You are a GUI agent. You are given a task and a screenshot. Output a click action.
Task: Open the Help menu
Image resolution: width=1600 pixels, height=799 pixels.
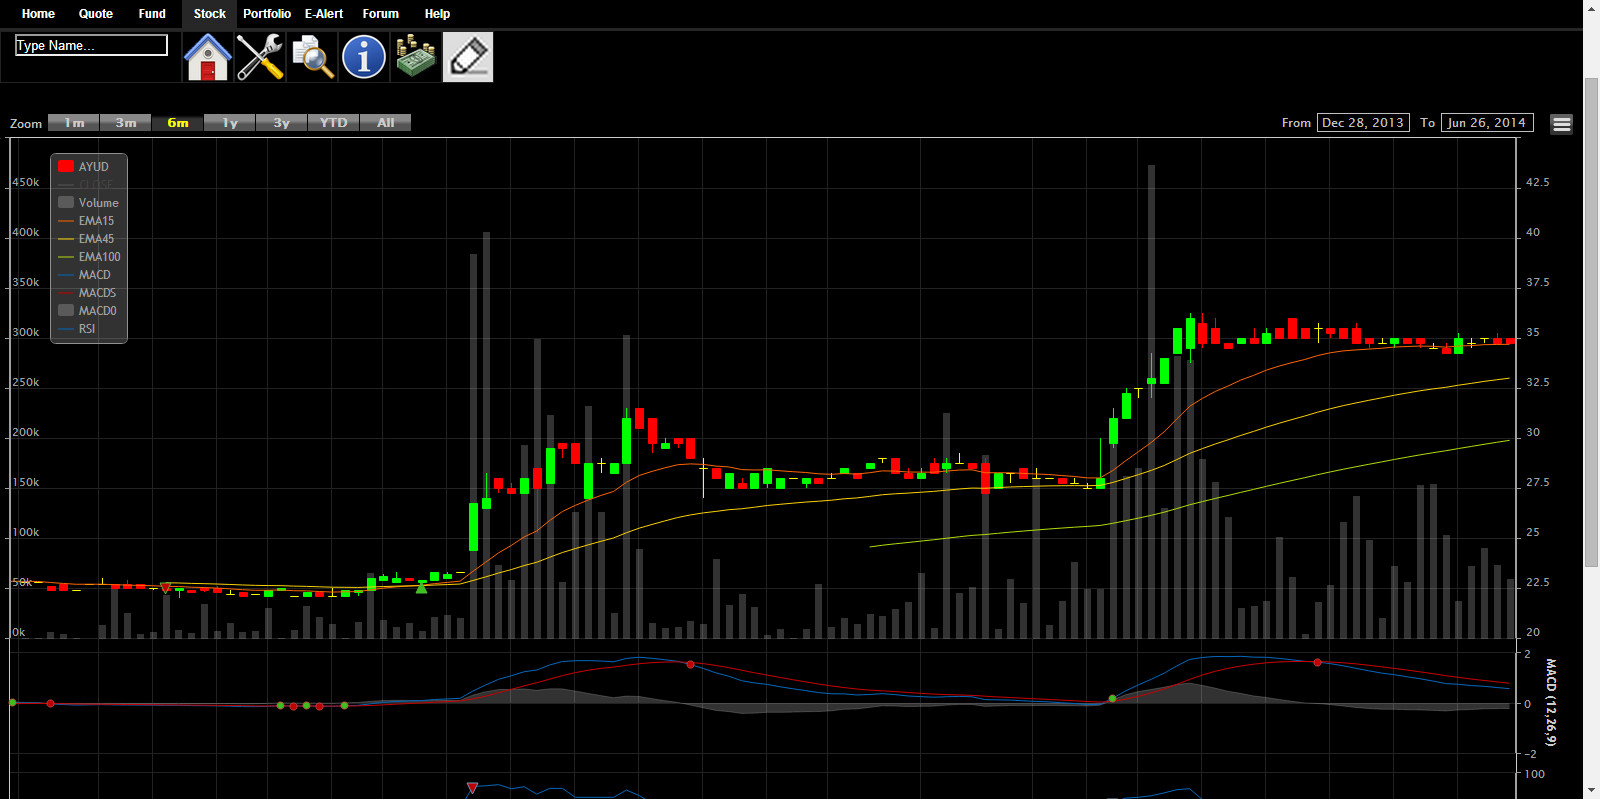point(437,14)
